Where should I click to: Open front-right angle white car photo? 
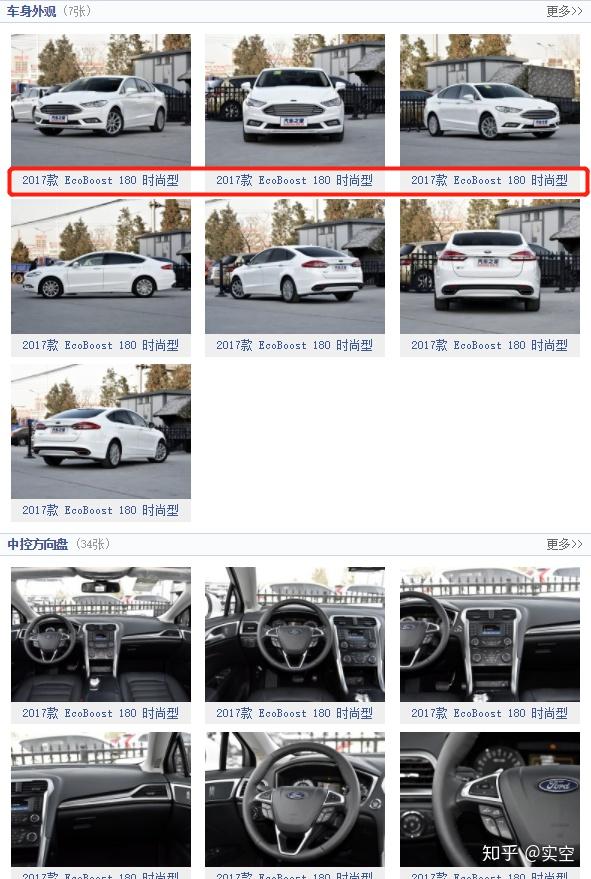[x=490, y=100]
